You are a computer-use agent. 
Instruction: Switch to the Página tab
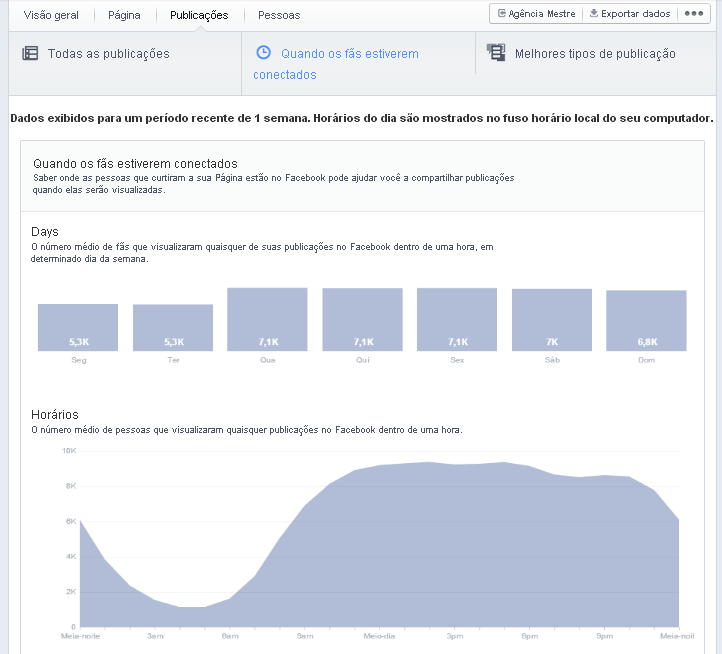[x=124, y=15]
